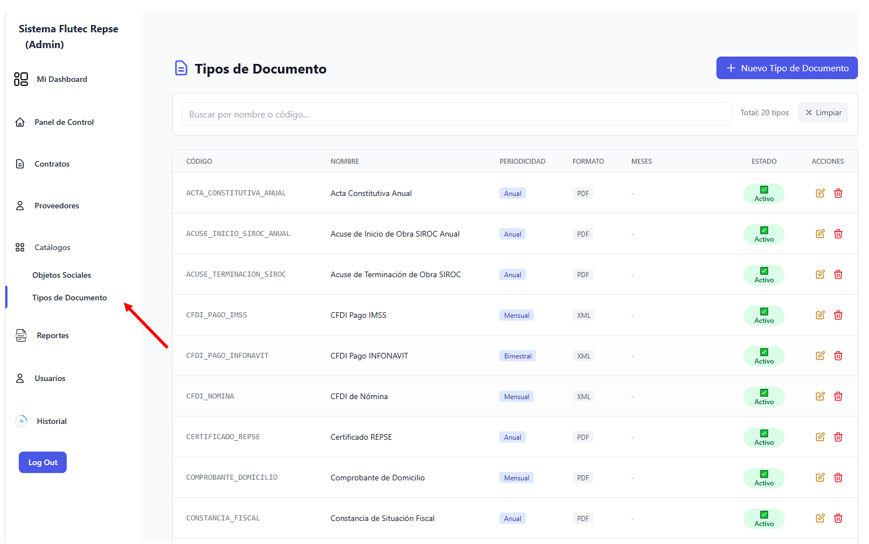This screenshot has width=869, height=544.
Task: Delete the Constancia de Situación Fiscal row
Action: click(838, 518)
